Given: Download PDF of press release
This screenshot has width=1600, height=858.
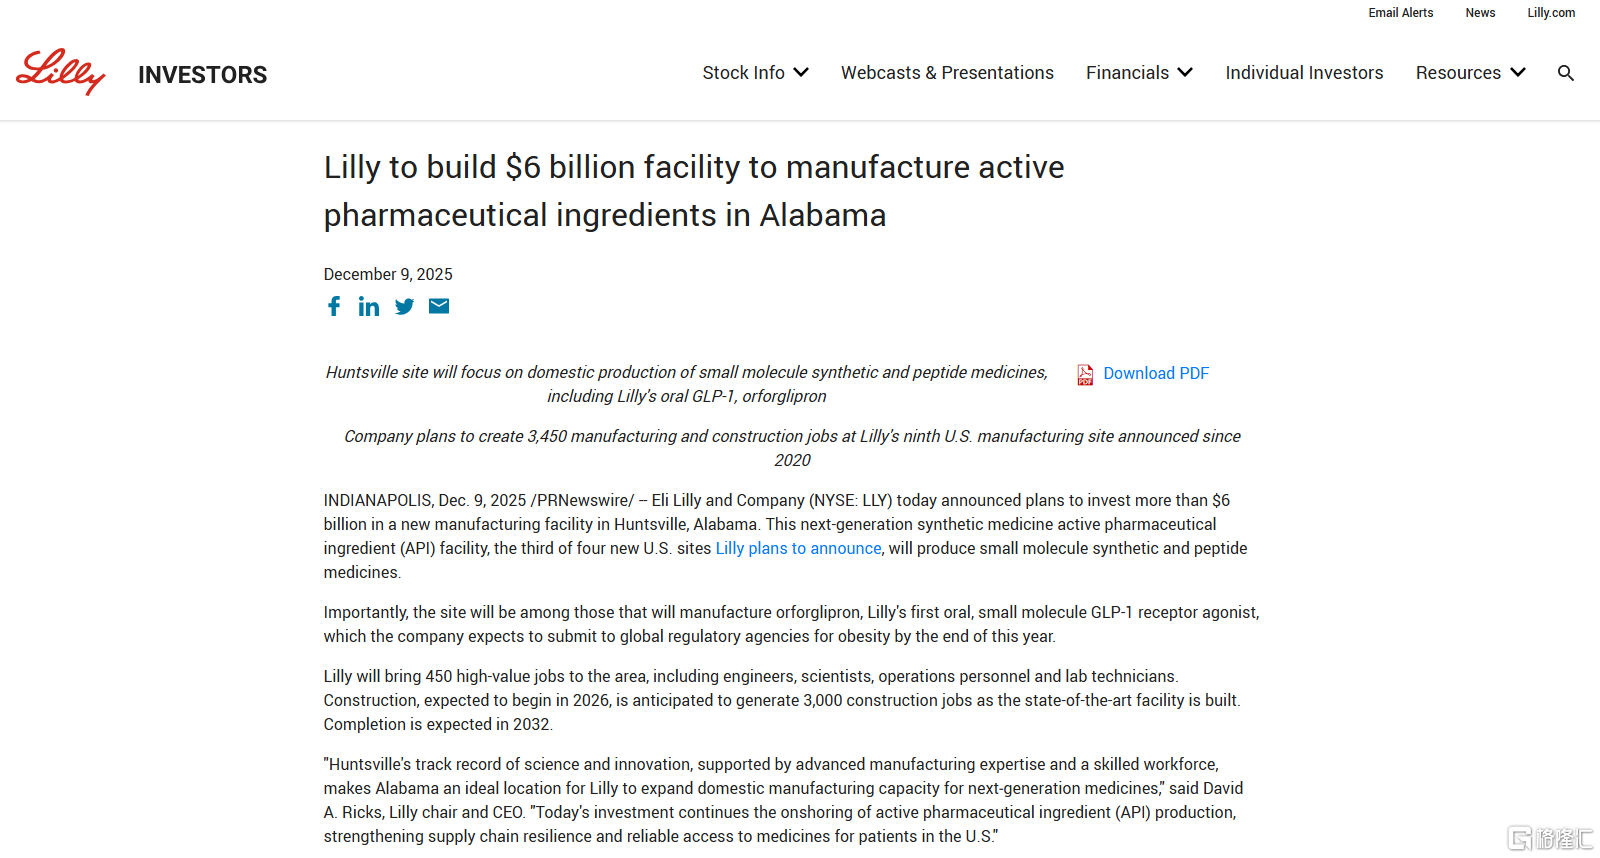Looking at the screenshot, I should click(1156, 373).
